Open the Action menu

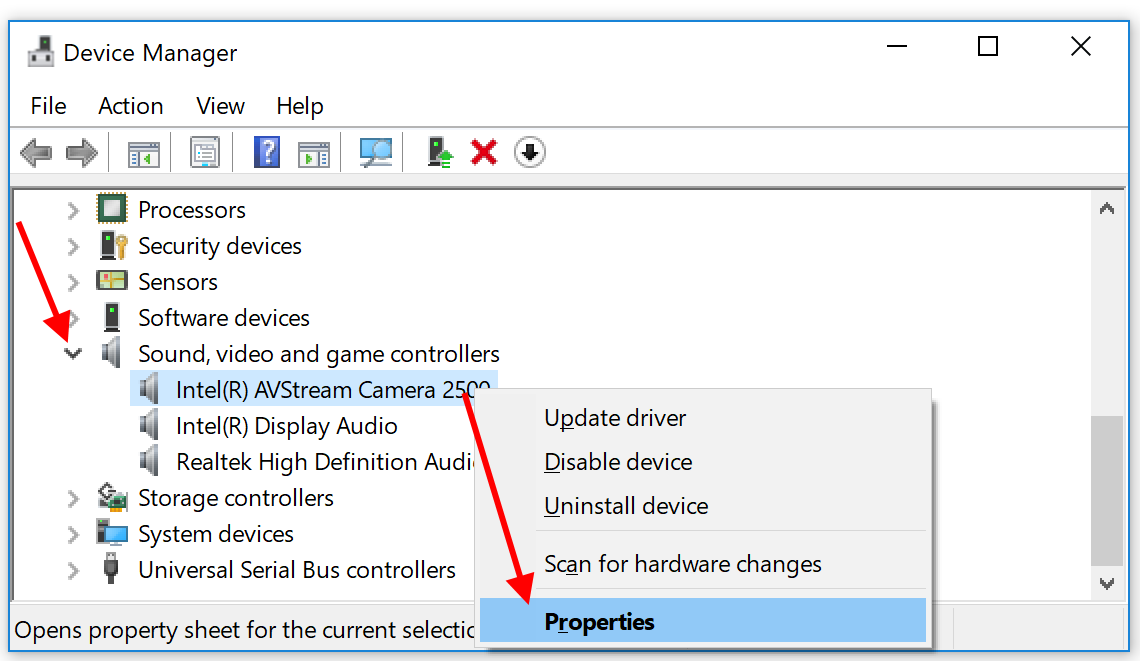130,106
